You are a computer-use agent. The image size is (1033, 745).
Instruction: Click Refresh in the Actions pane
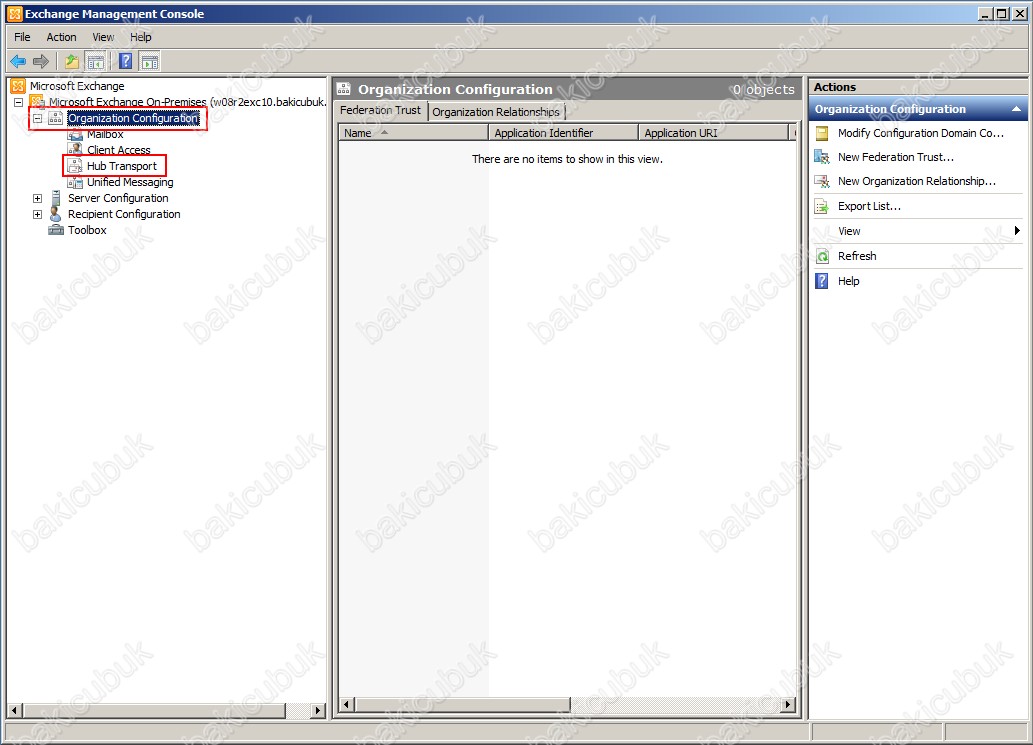tap(857, 256)
